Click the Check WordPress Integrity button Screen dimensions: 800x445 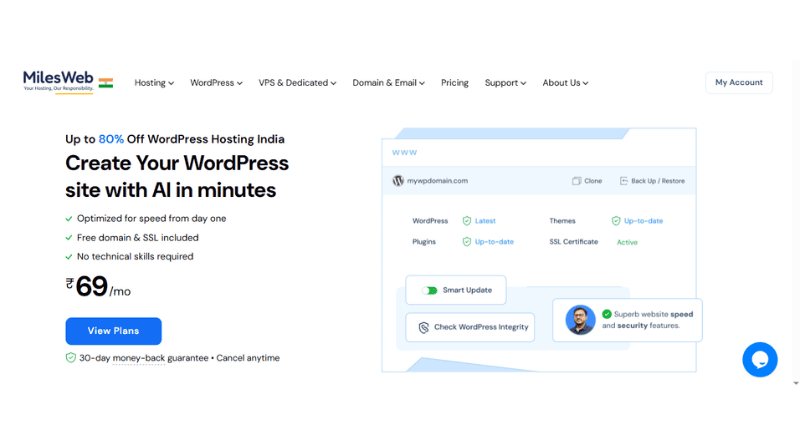pyautogui.click(x=470, y=327)
